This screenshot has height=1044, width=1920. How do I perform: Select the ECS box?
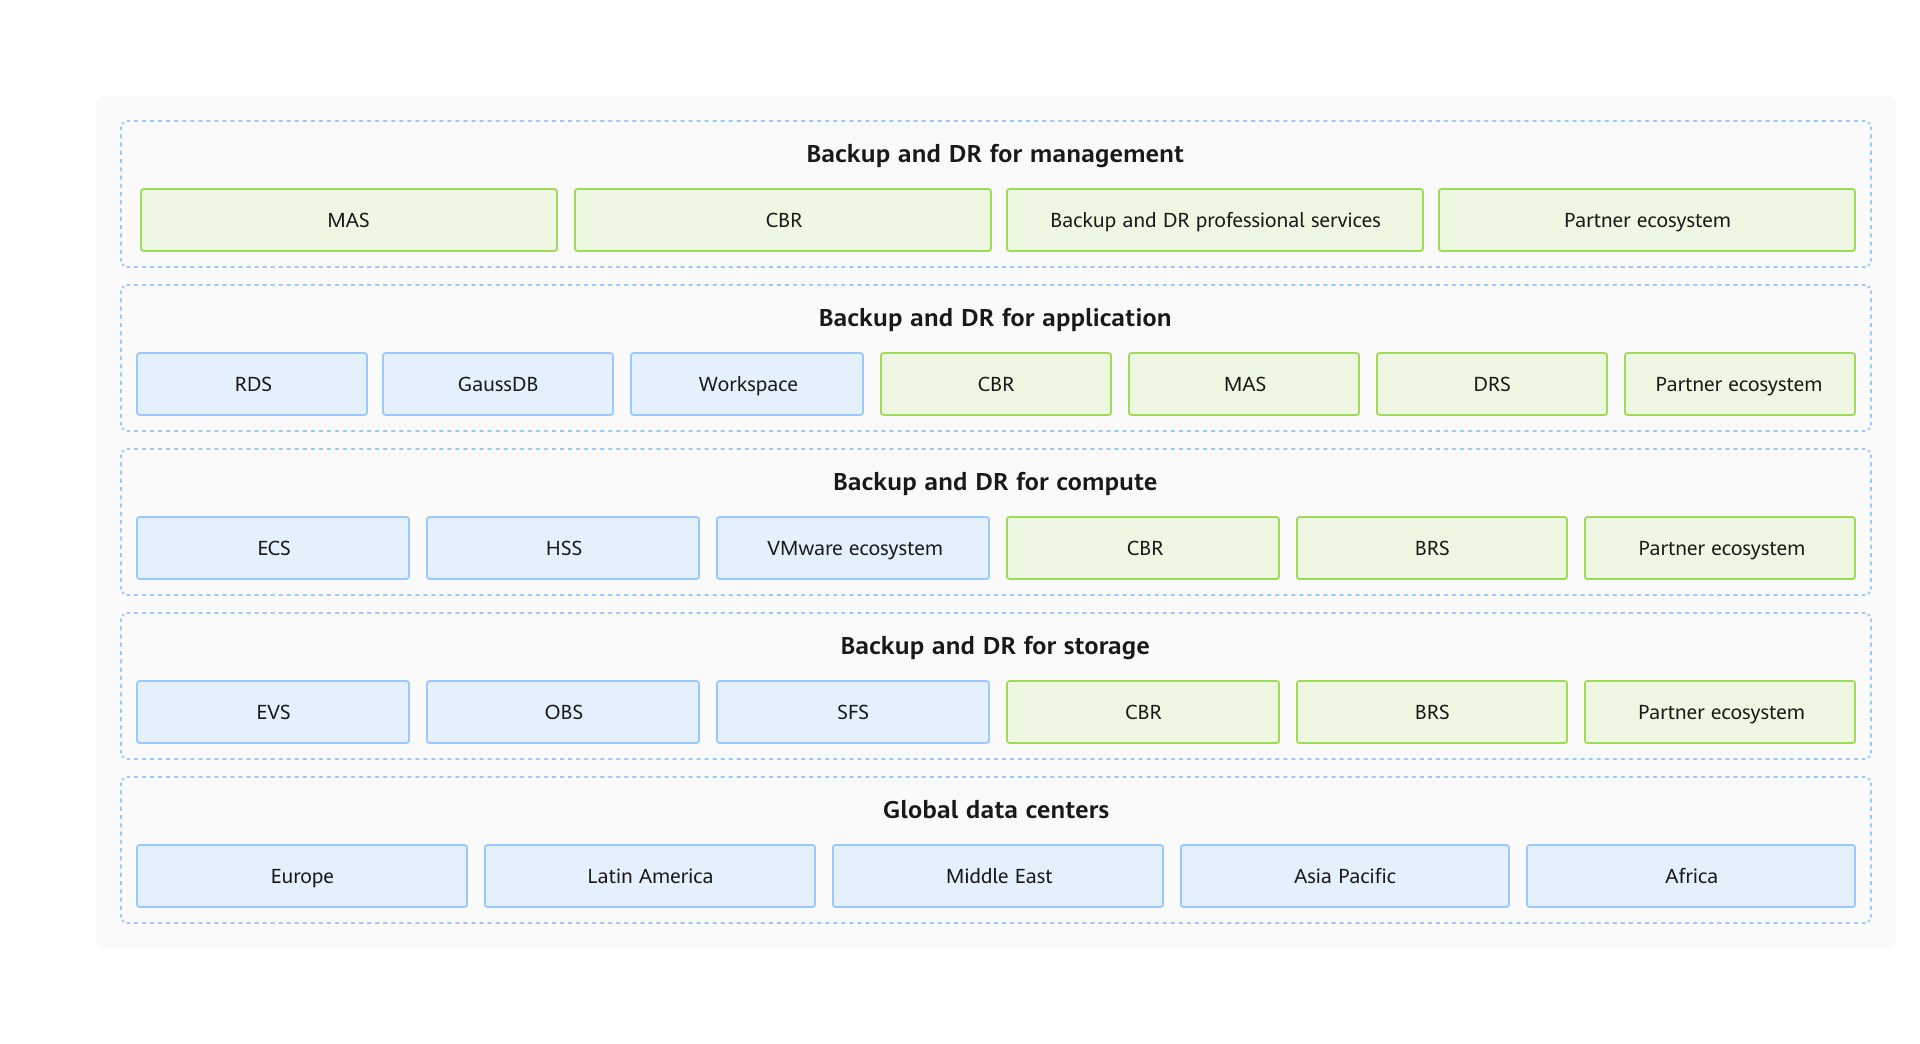click(273, 548)
